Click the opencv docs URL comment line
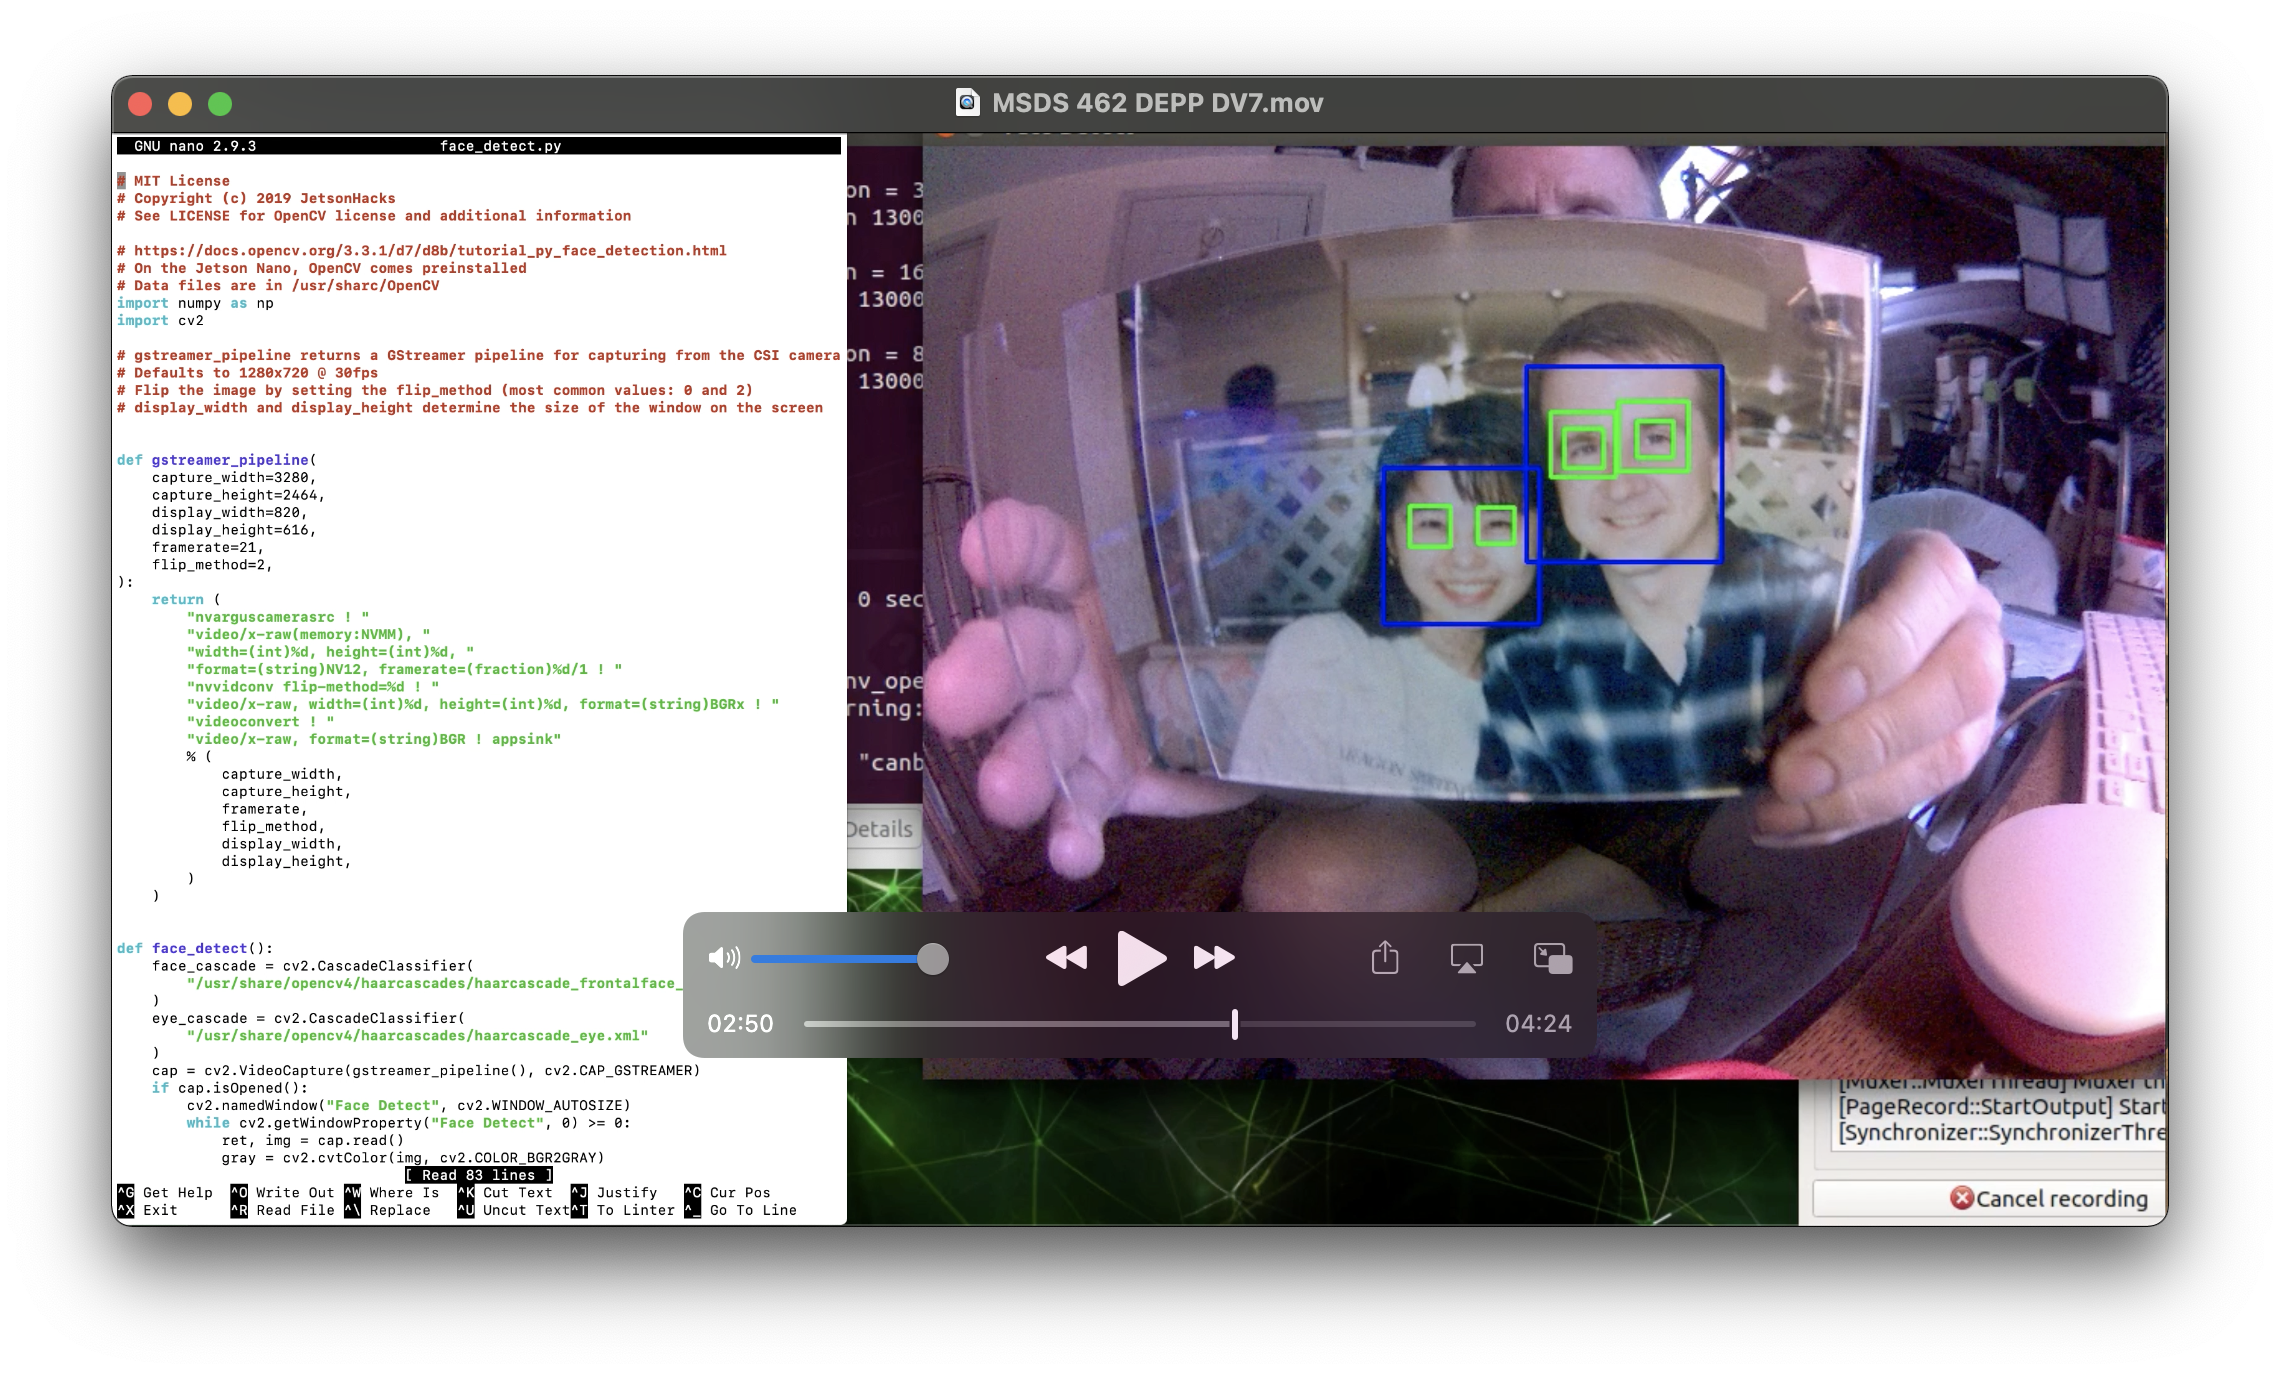This screenshot has width=2280, height=1374. pos(422,250)
